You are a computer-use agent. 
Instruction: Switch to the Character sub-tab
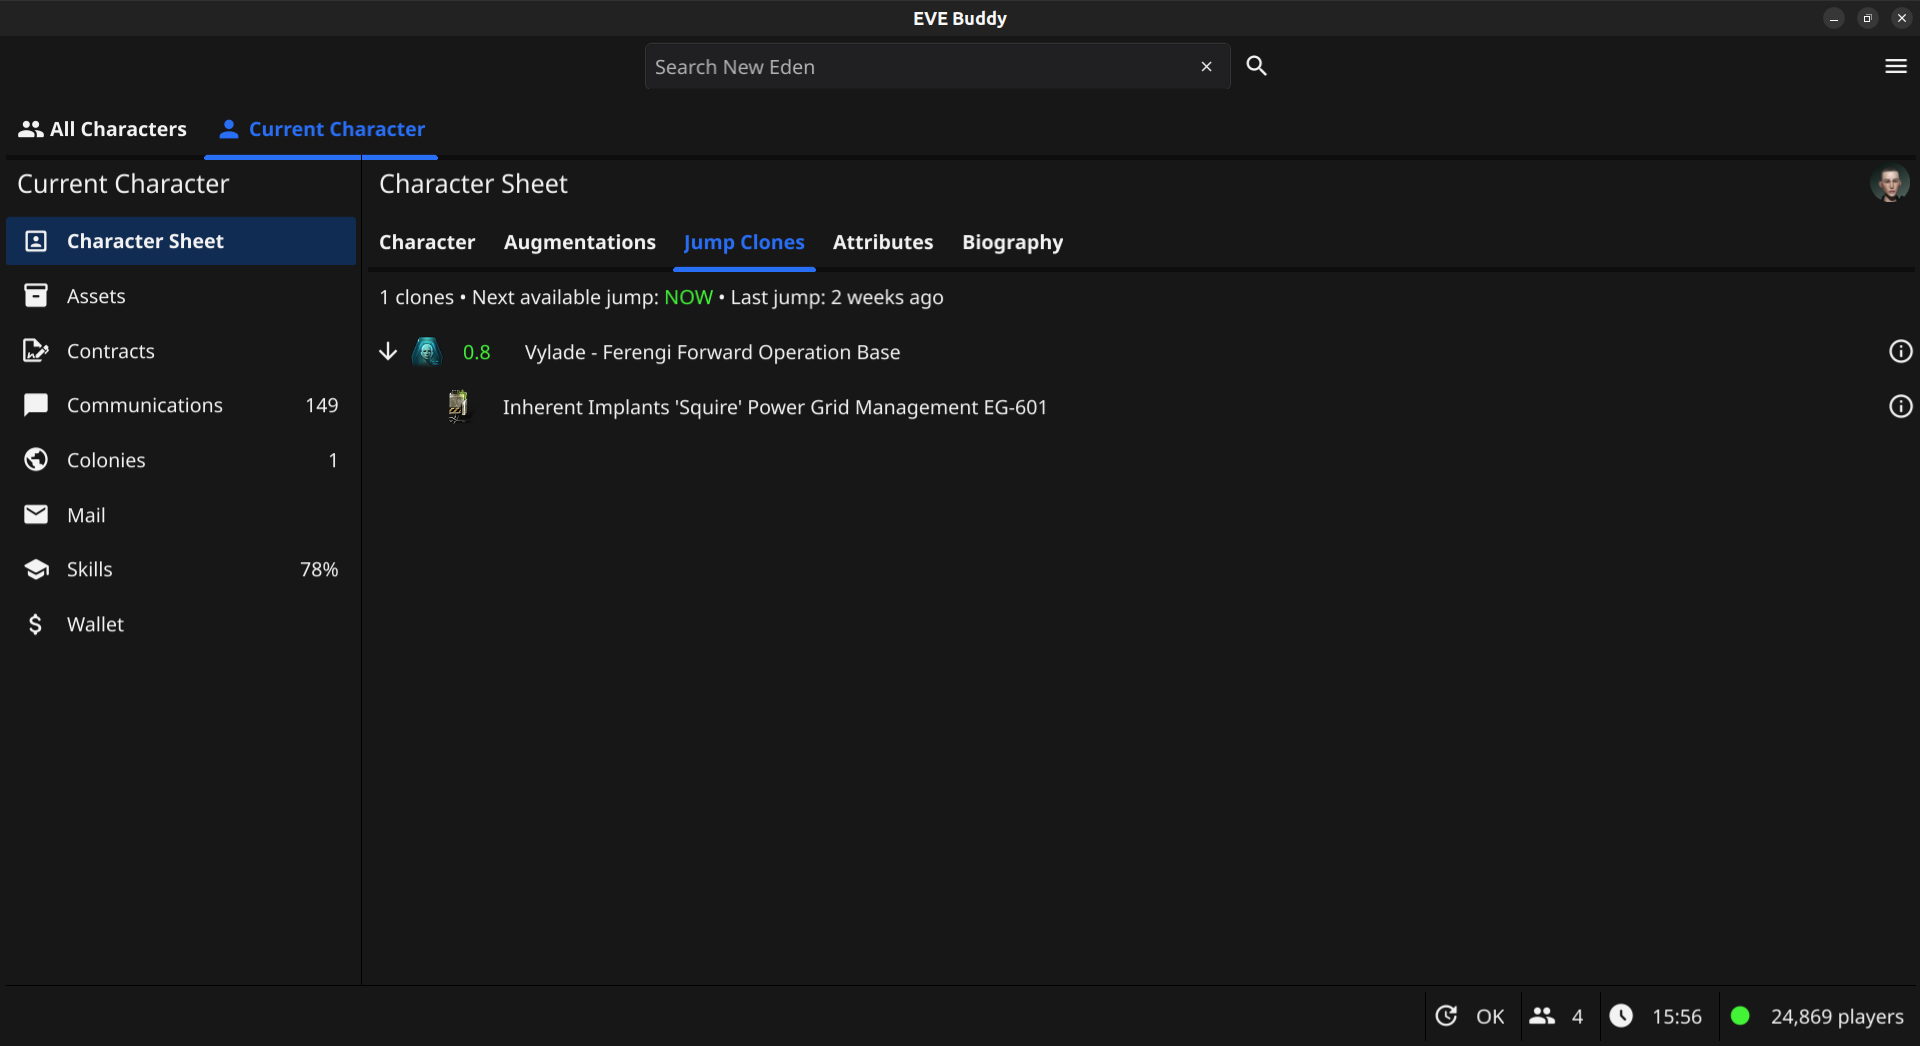[427, 242]
